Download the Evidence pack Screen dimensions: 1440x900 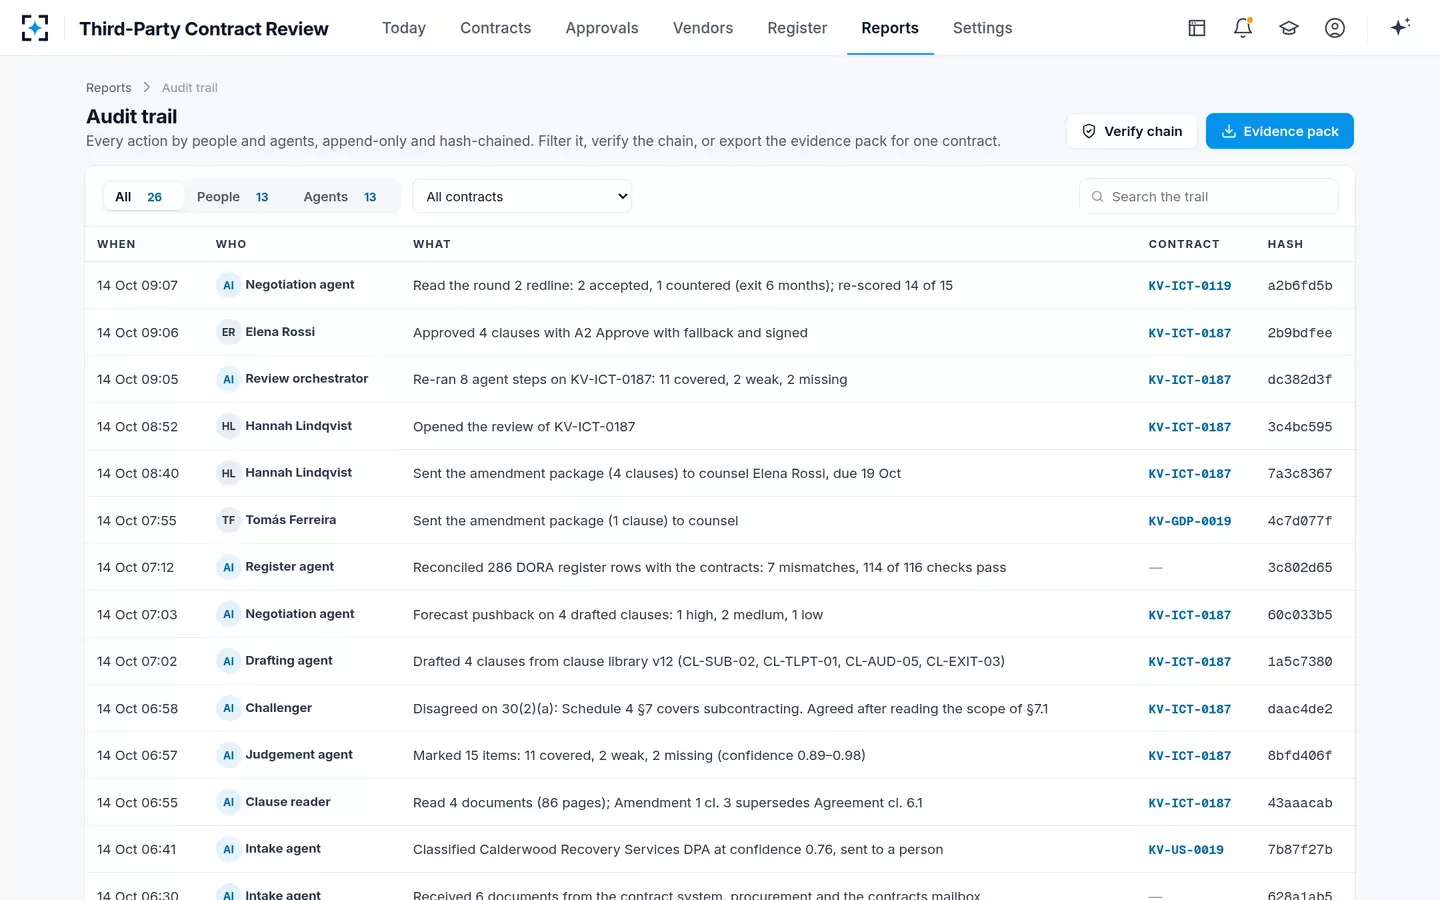click(x=1280, y=131)
